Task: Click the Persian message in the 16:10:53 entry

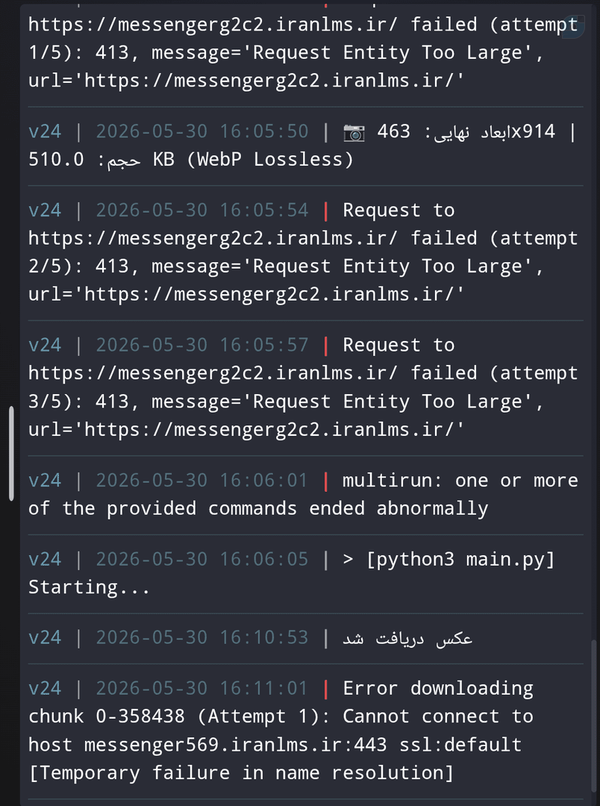Action: (407, 638)
